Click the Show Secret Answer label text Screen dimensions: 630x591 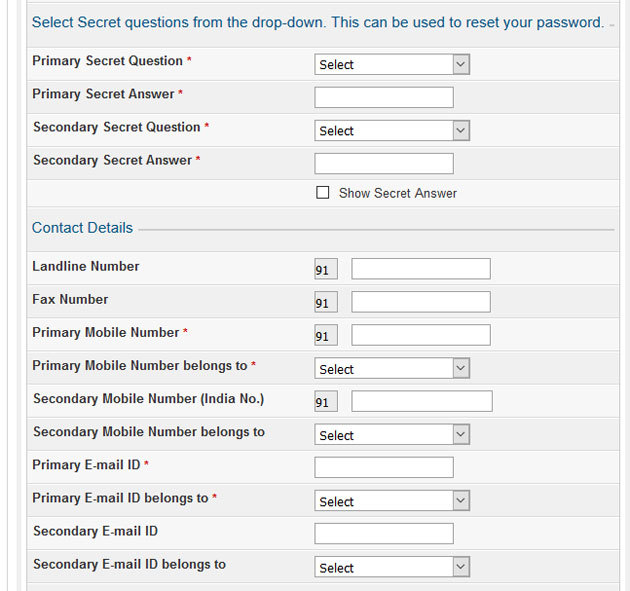coord(397,193)
